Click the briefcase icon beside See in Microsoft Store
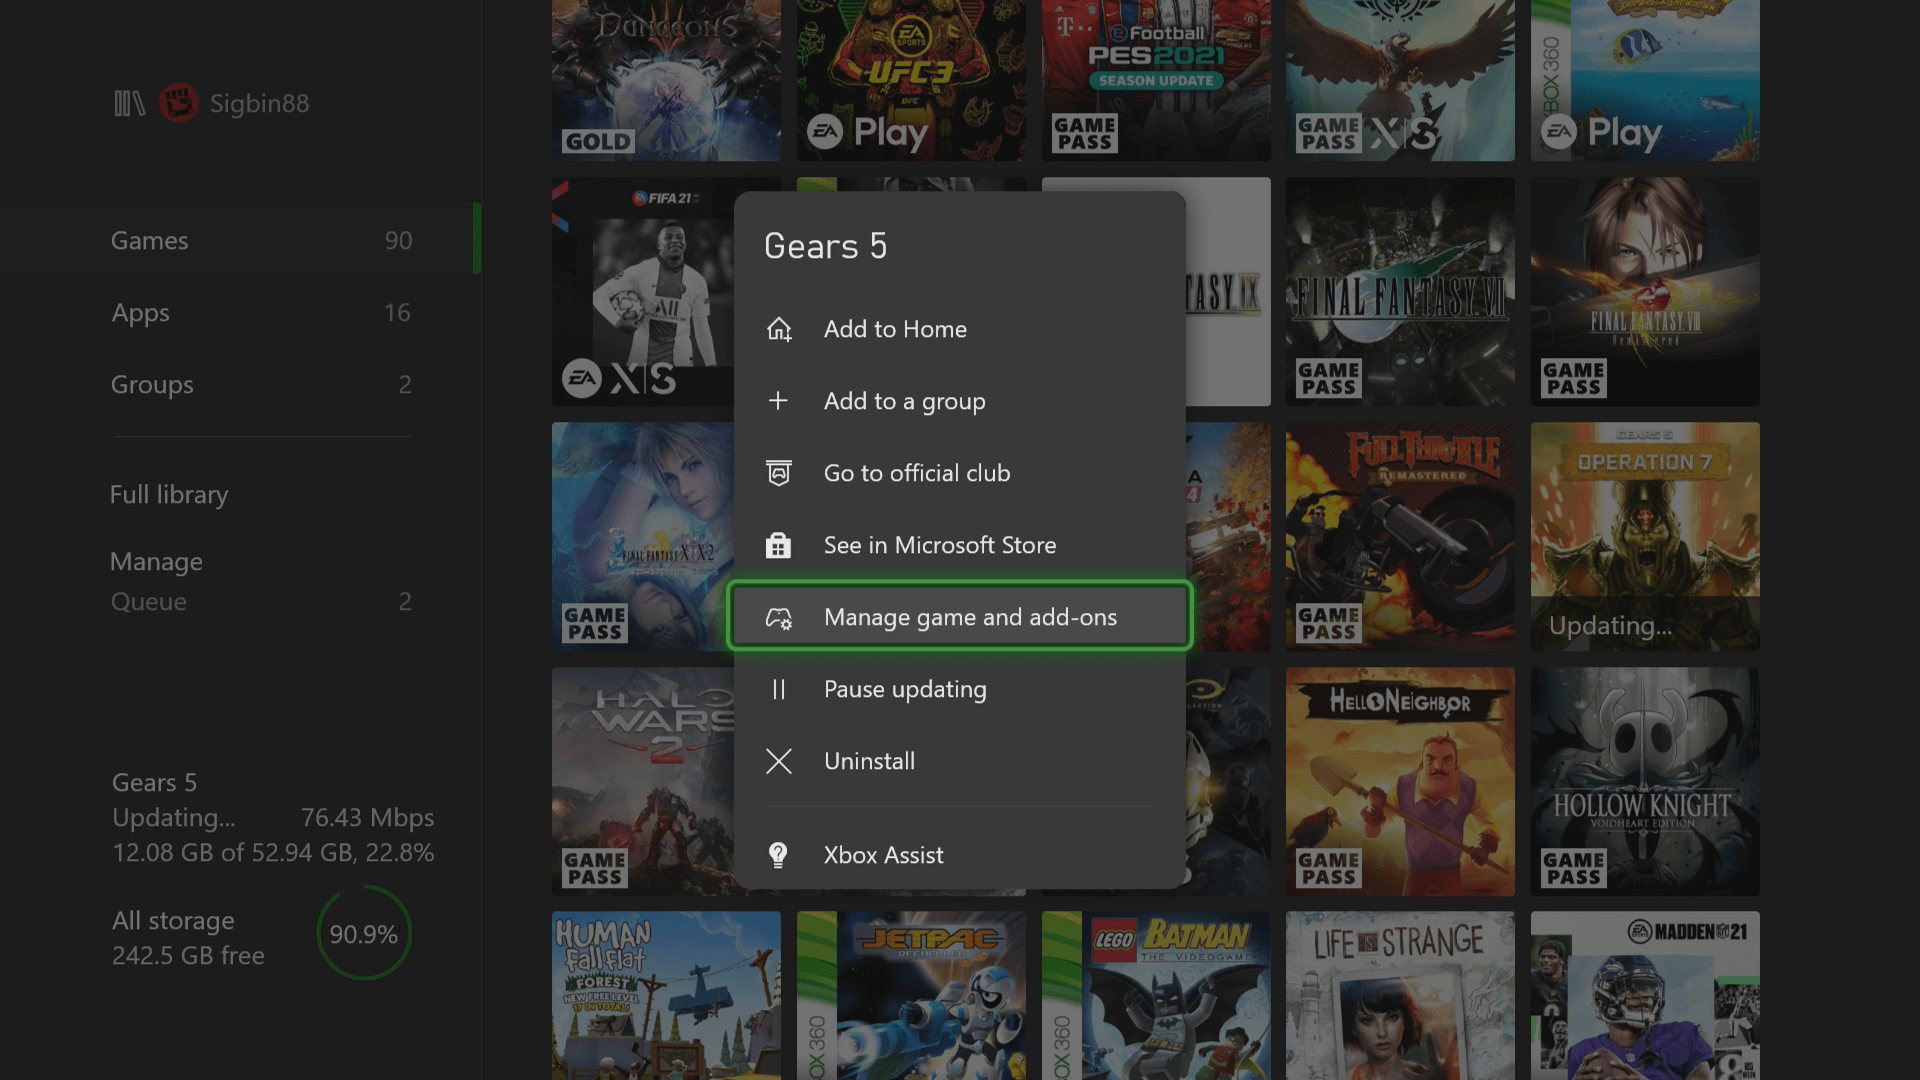Image resolution: width=1920 pixels, height=1080 pixels. tap(780, 545)
